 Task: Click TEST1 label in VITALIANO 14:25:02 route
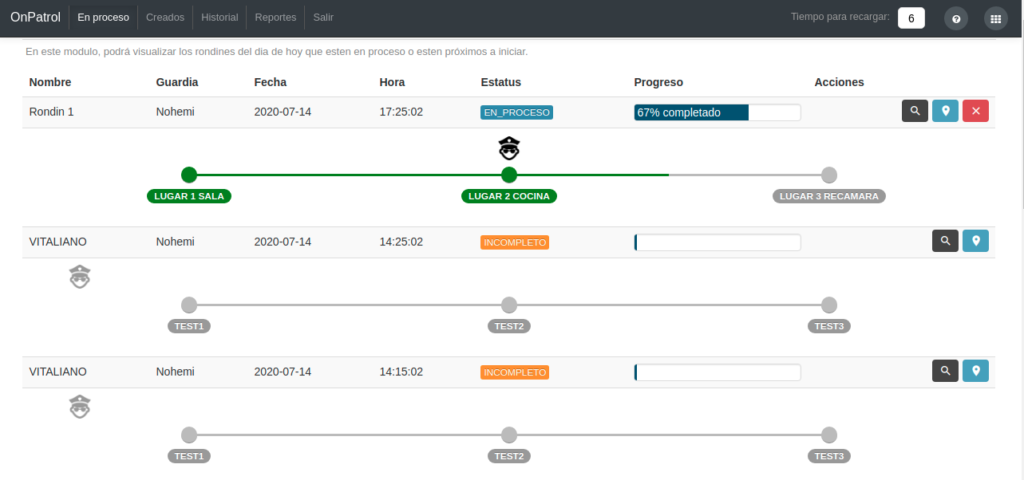click(x=189, y=326)
